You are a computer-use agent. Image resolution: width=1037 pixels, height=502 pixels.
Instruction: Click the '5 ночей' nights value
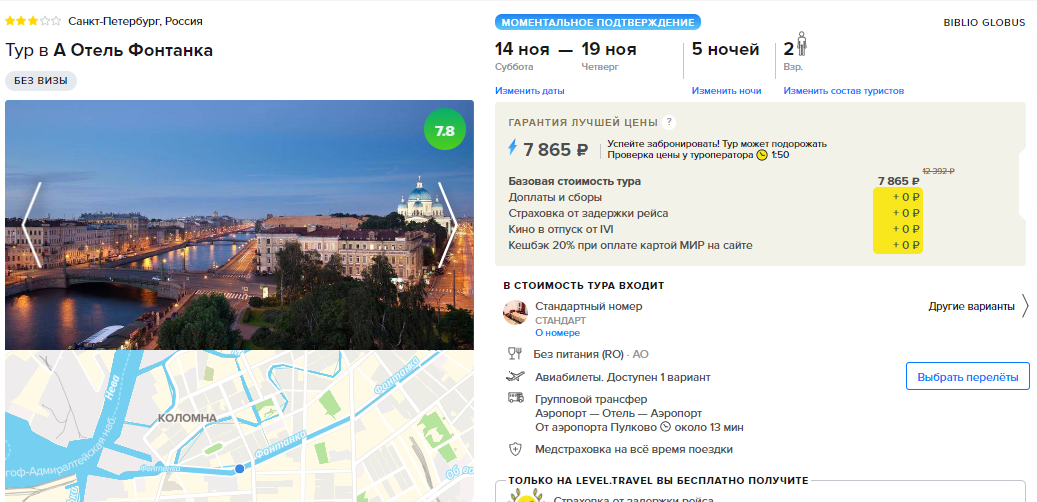coord(726,50)
